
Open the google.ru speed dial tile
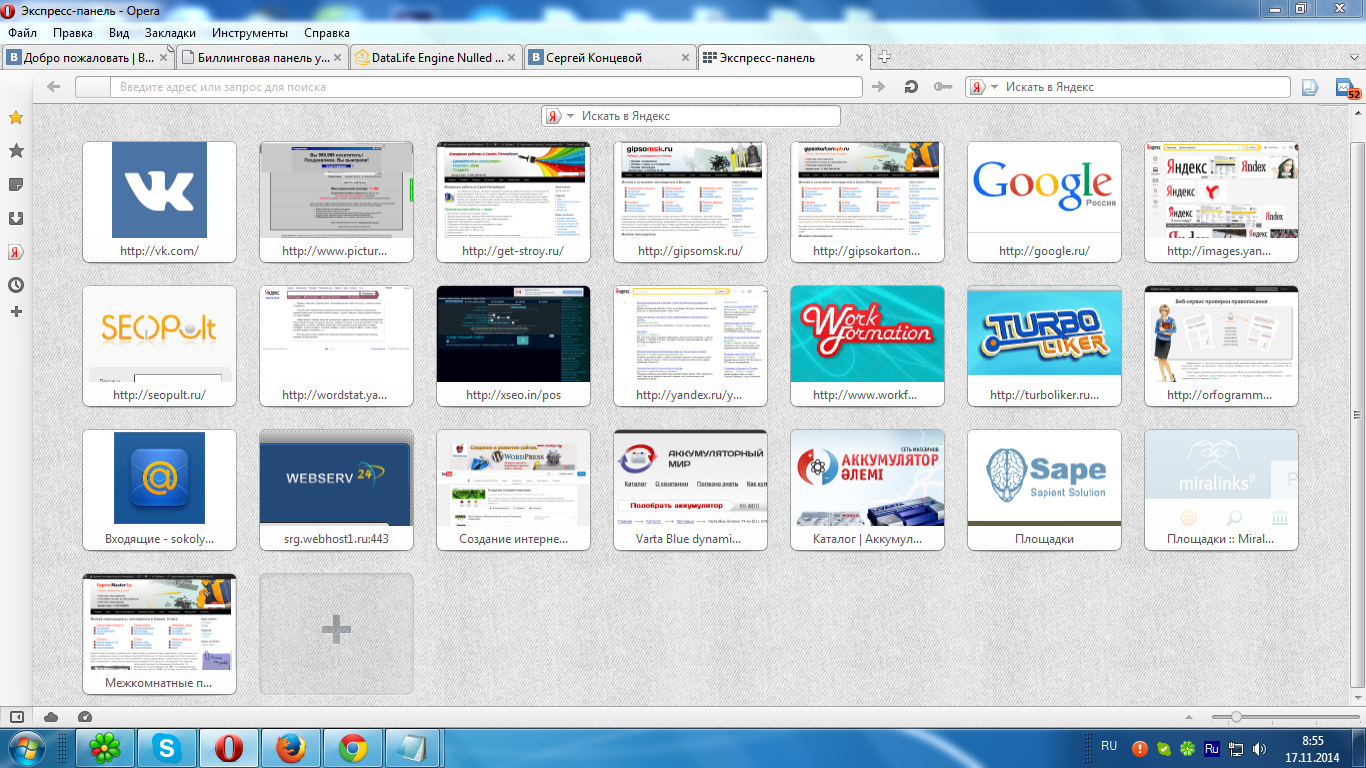1044,201
